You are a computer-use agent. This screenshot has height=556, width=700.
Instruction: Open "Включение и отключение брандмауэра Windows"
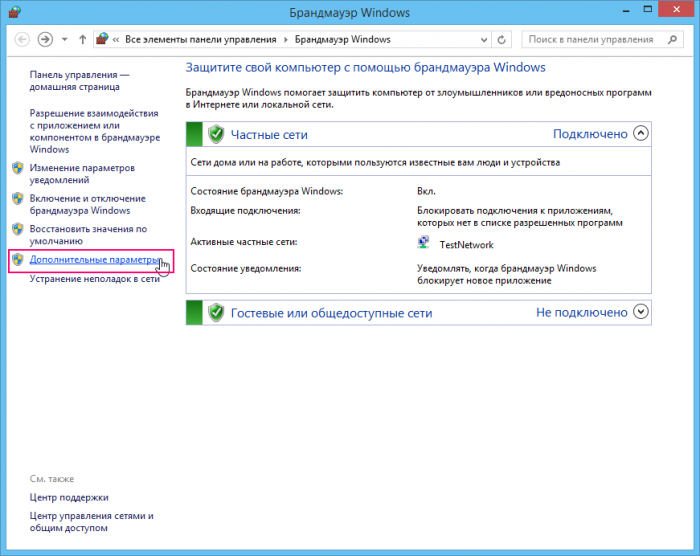(88, 205)
